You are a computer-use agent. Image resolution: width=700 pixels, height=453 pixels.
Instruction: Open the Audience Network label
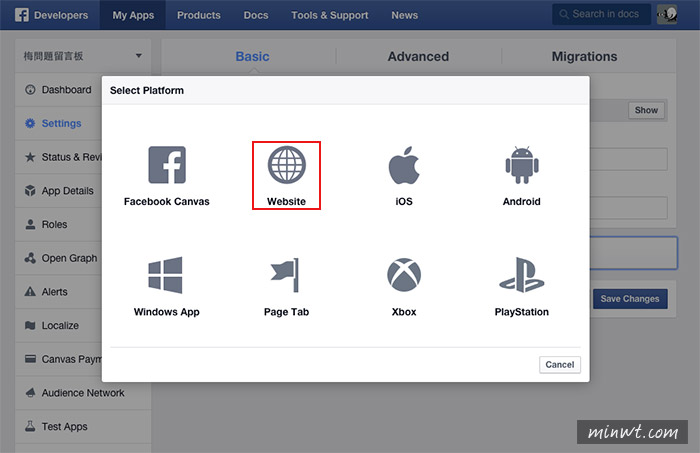[83, 393]
